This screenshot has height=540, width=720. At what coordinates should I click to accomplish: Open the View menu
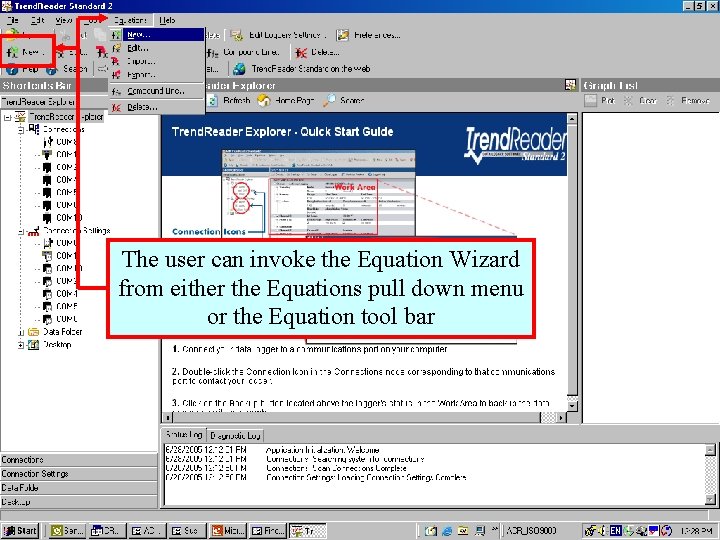63,20
